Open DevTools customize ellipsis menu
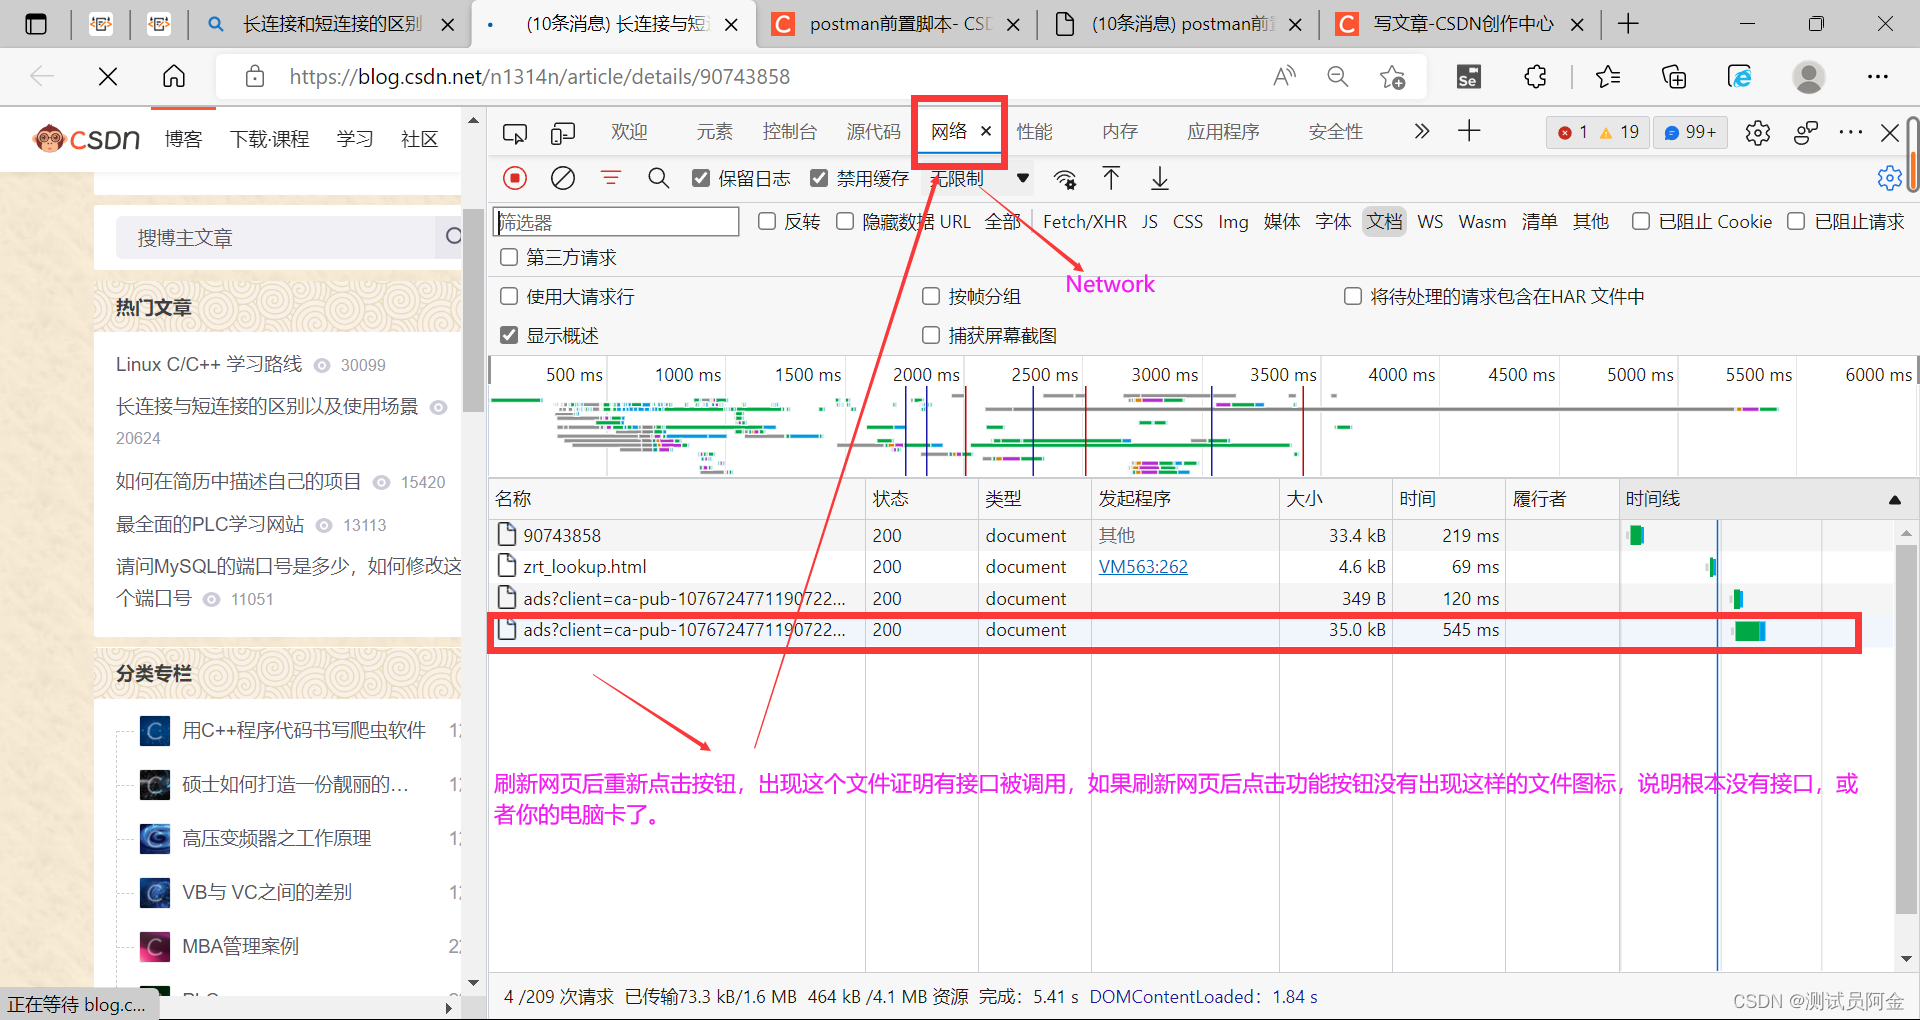This screenshot has height=1020, width=1920. (x=1851, y=132)
